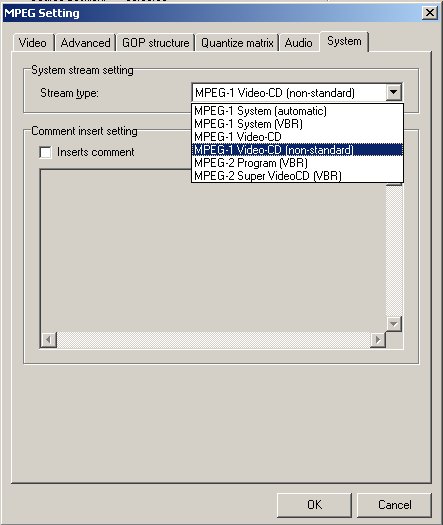The width and height of the screenshot is (443, 525).
Task: Select MPEG-1 Video-CD (non-standard) list entry
Action: (x=297, y=150)
